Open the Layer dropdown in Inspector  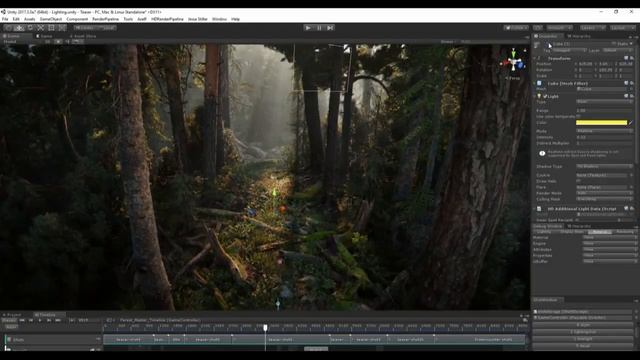618,50
